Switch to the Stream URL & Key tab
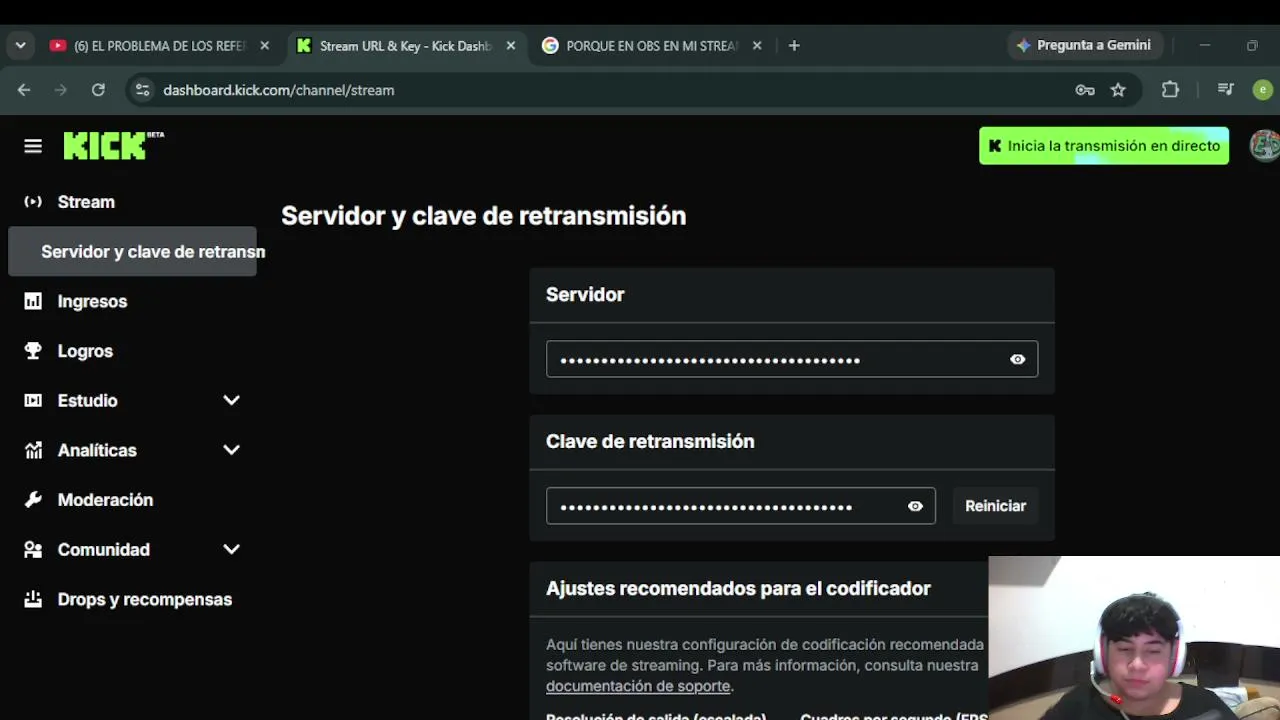Viewport: 1280px width, 720px height. (x=406, y=45)
